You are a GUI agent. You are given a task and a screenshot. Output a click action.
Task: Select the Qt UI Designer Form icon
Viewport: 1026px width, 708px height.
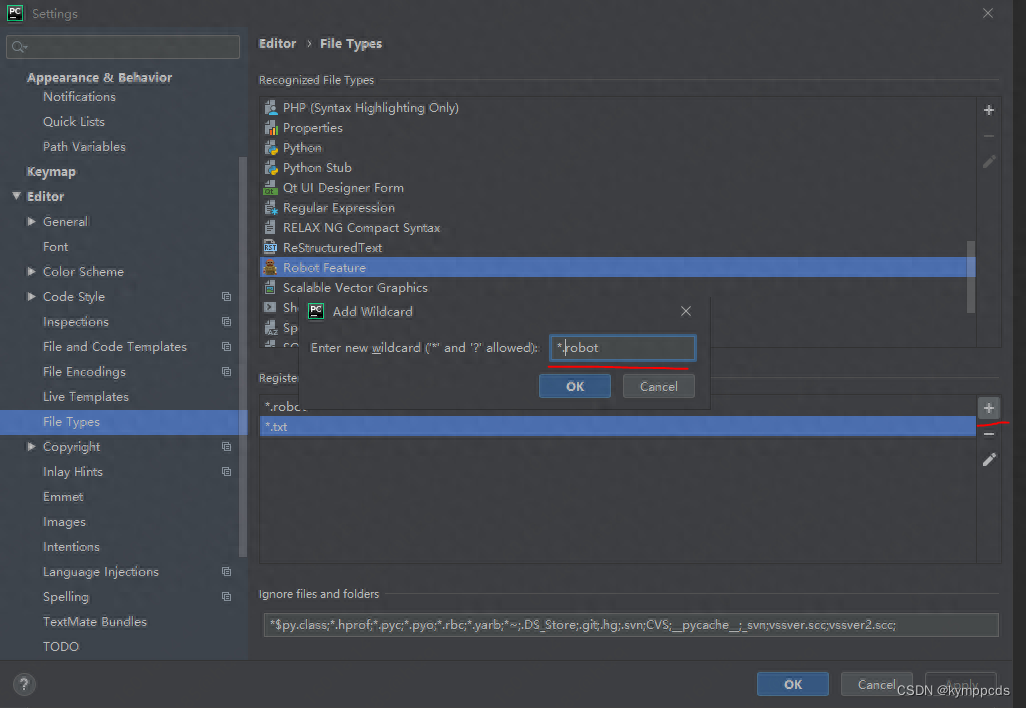coord(270,187)
